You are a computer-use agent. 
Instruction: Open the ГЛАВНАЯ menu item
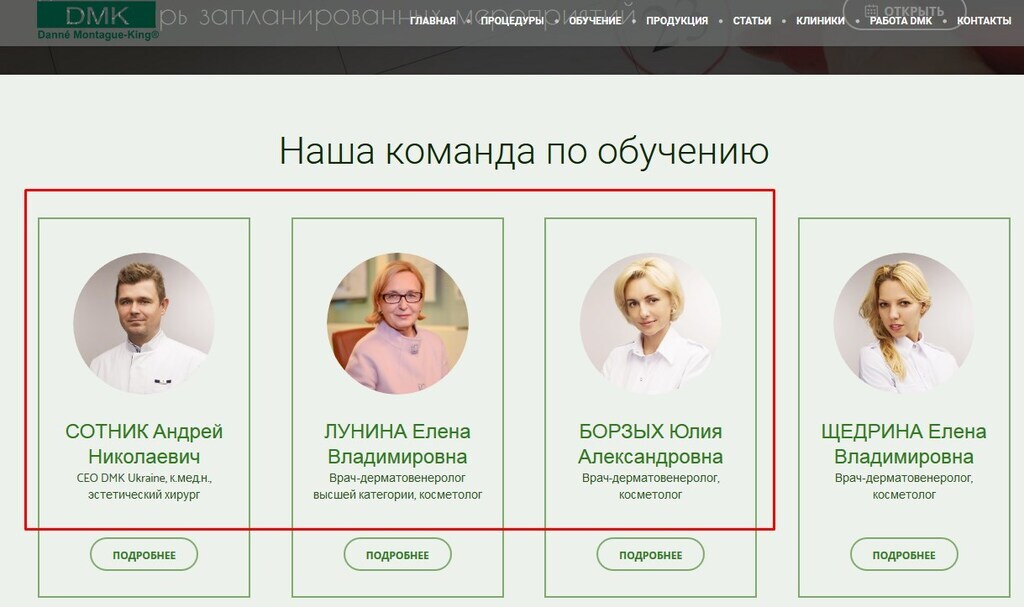click(432, 21)
